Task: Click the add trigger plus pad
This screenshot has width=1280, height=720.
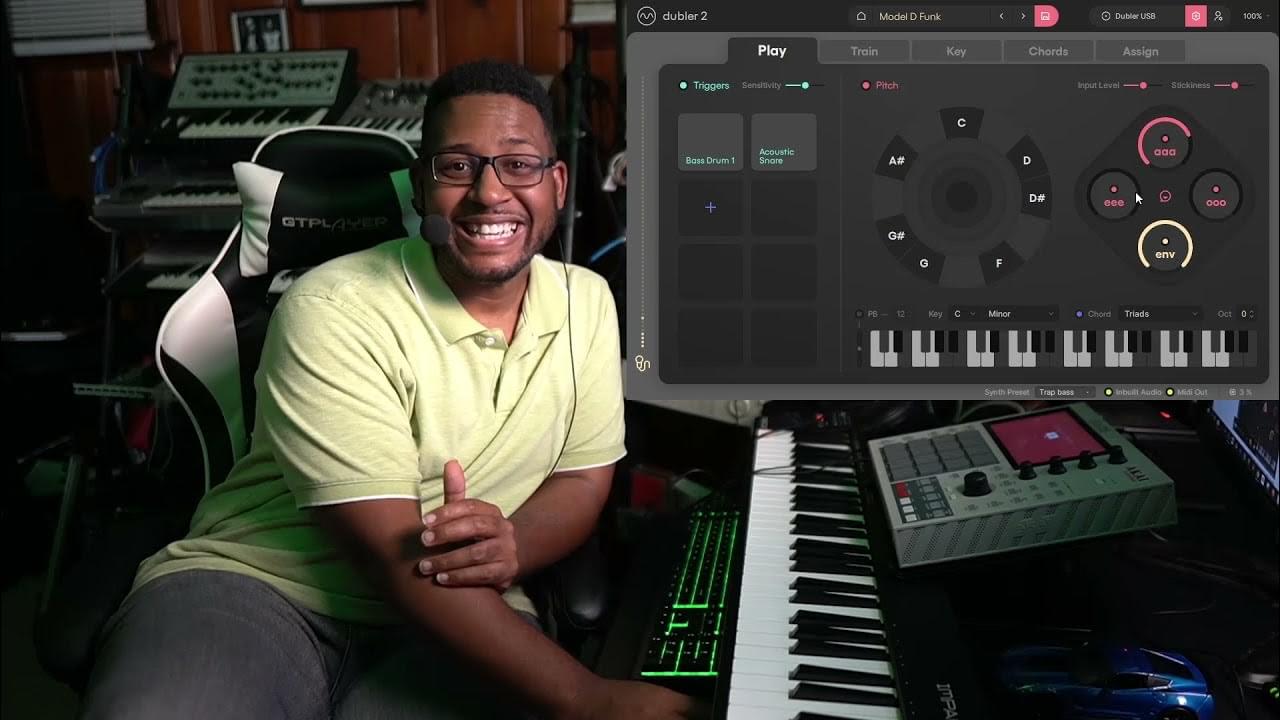Action: tap(710, 207)
